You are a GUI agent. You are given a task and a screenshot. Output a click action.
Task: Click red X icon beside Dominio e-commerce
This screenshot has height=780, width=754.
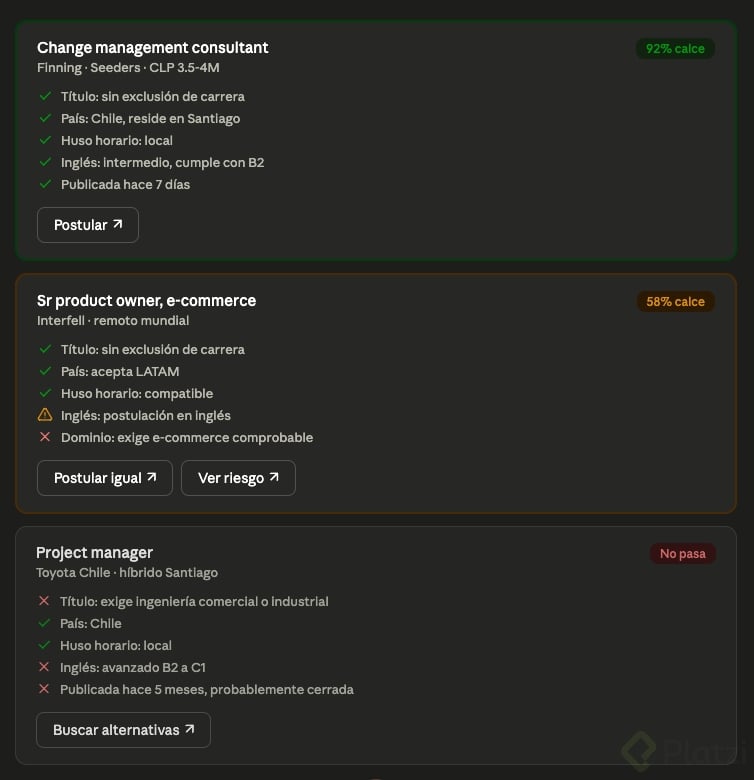[45, 437]
